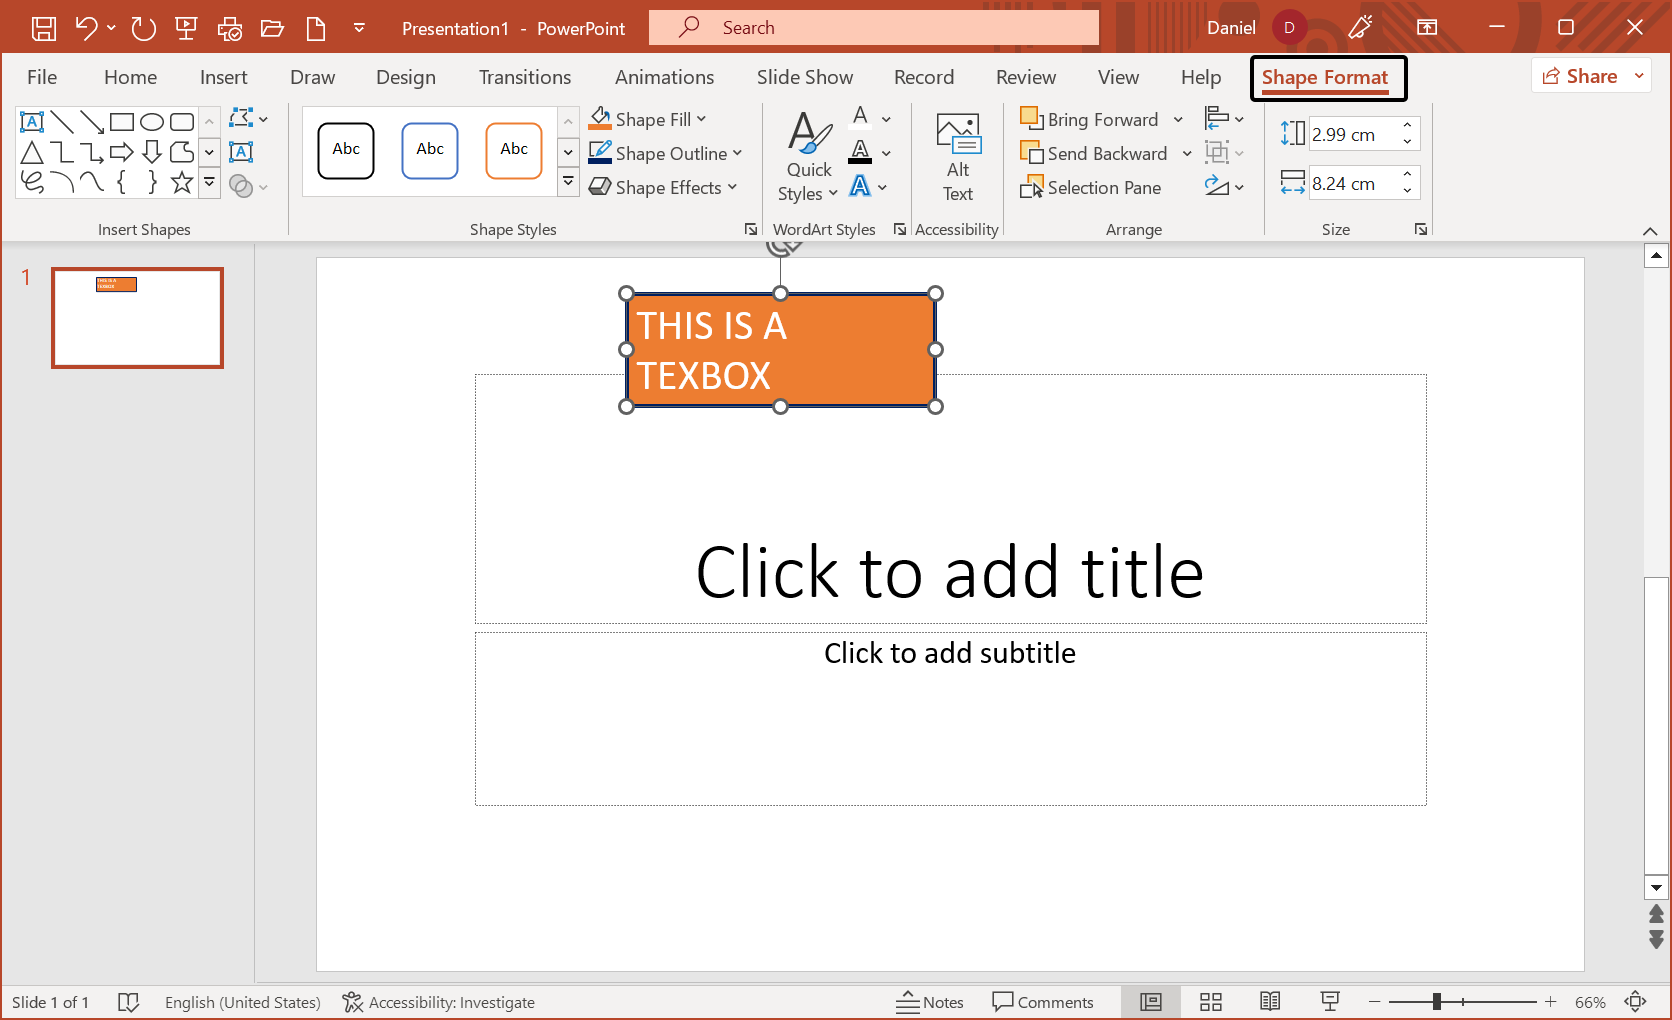Click the Undo arrow icon
Image resolution: width=1672 pixels, height=1020 pixels.
point(86,28)
